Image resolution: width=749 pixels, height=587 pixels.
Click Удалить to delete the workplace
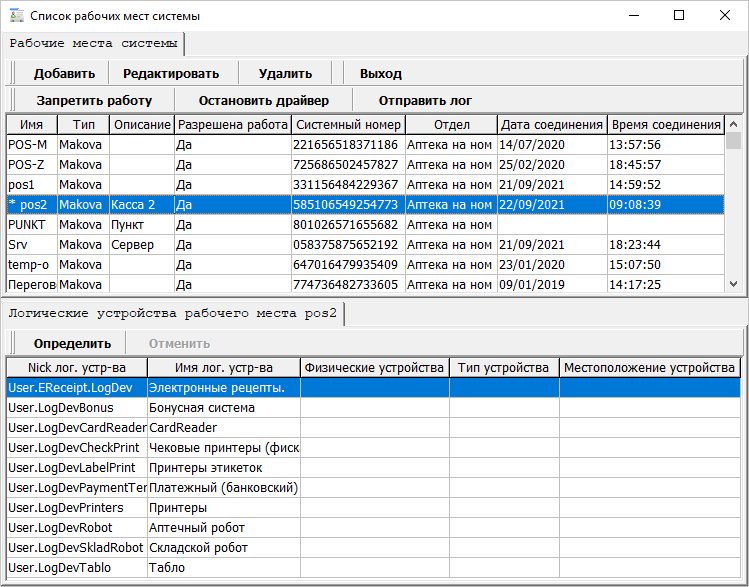285,73
